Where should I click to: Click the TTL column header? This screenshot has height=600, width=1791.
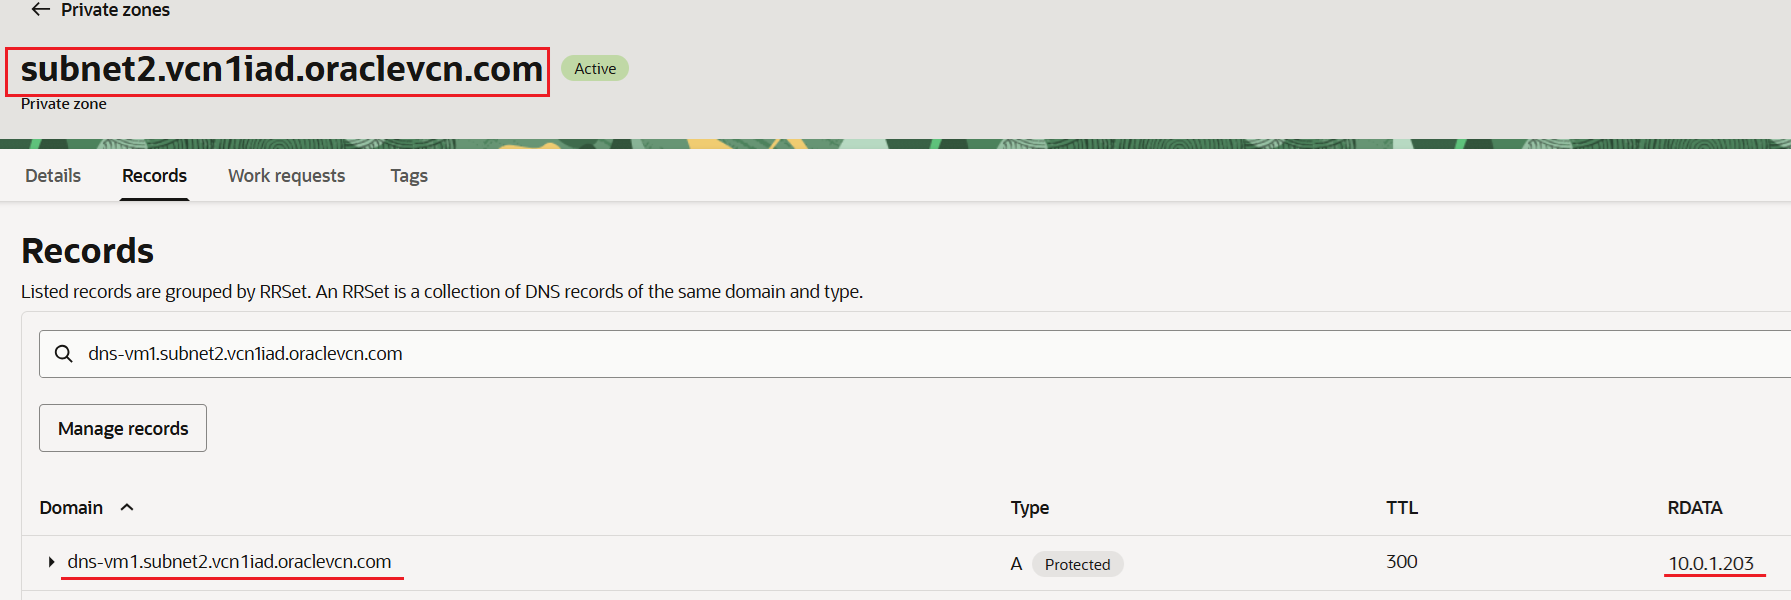coord(1401,508)
